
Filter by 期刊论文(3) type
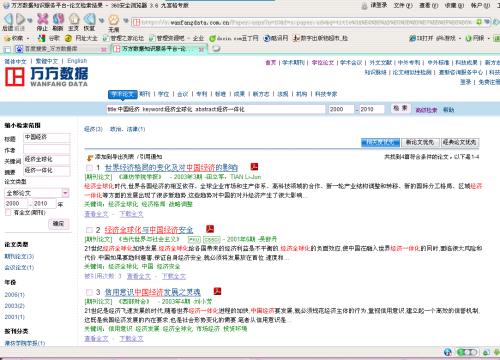pos(19,256)
